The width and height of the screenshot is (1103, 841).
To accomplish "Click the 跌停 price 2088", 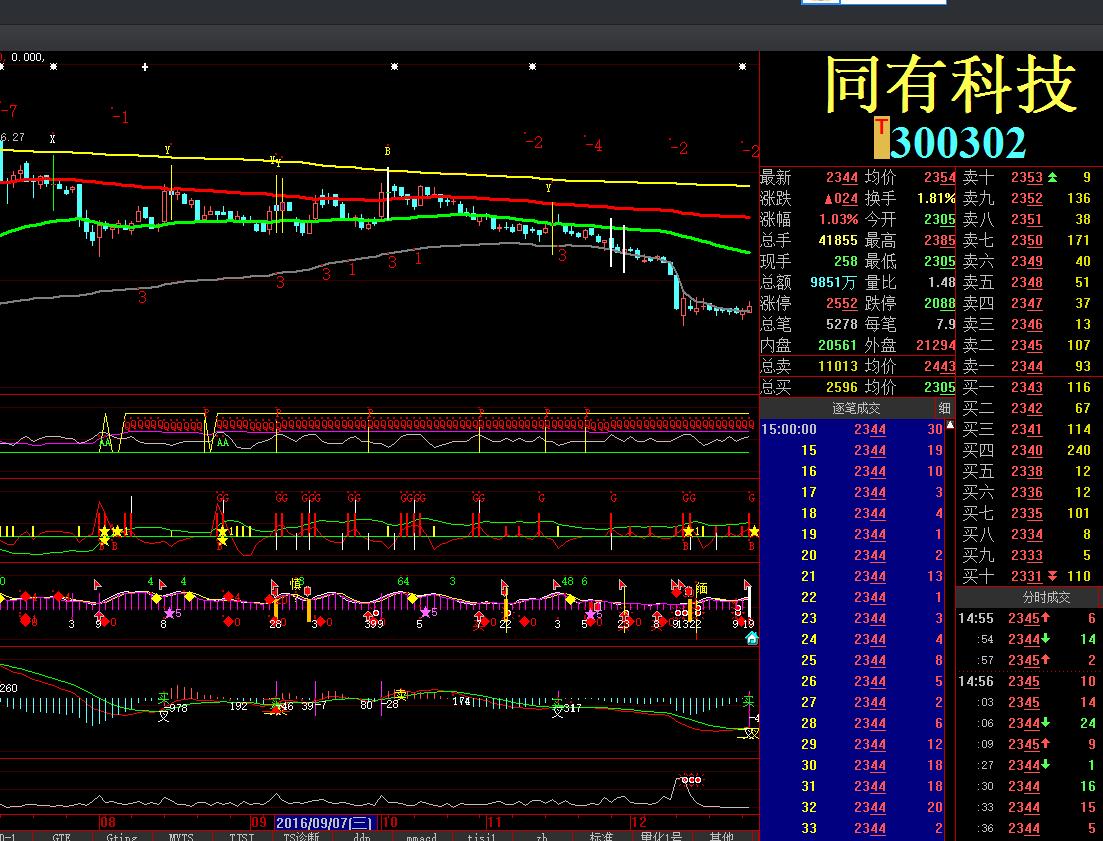I will click(x=940, y=304).
